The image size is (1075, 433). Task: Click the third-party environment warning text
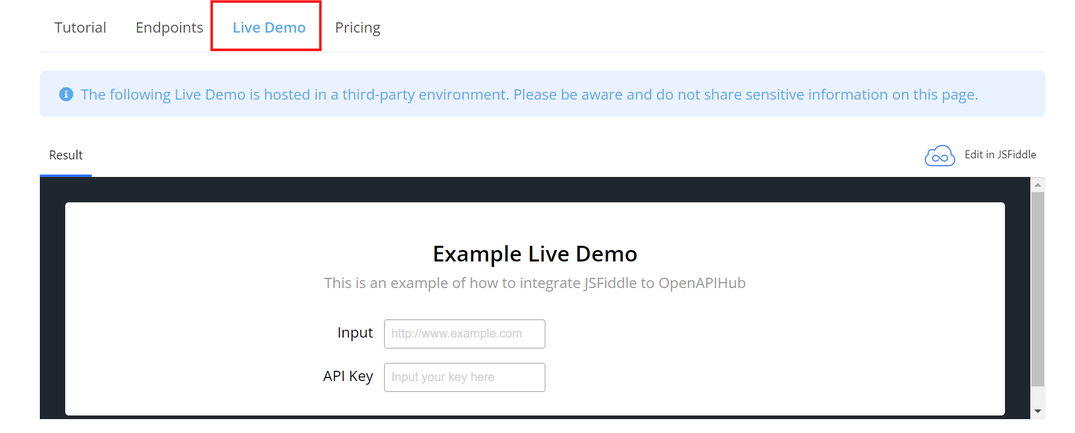[x=528, y=94]
